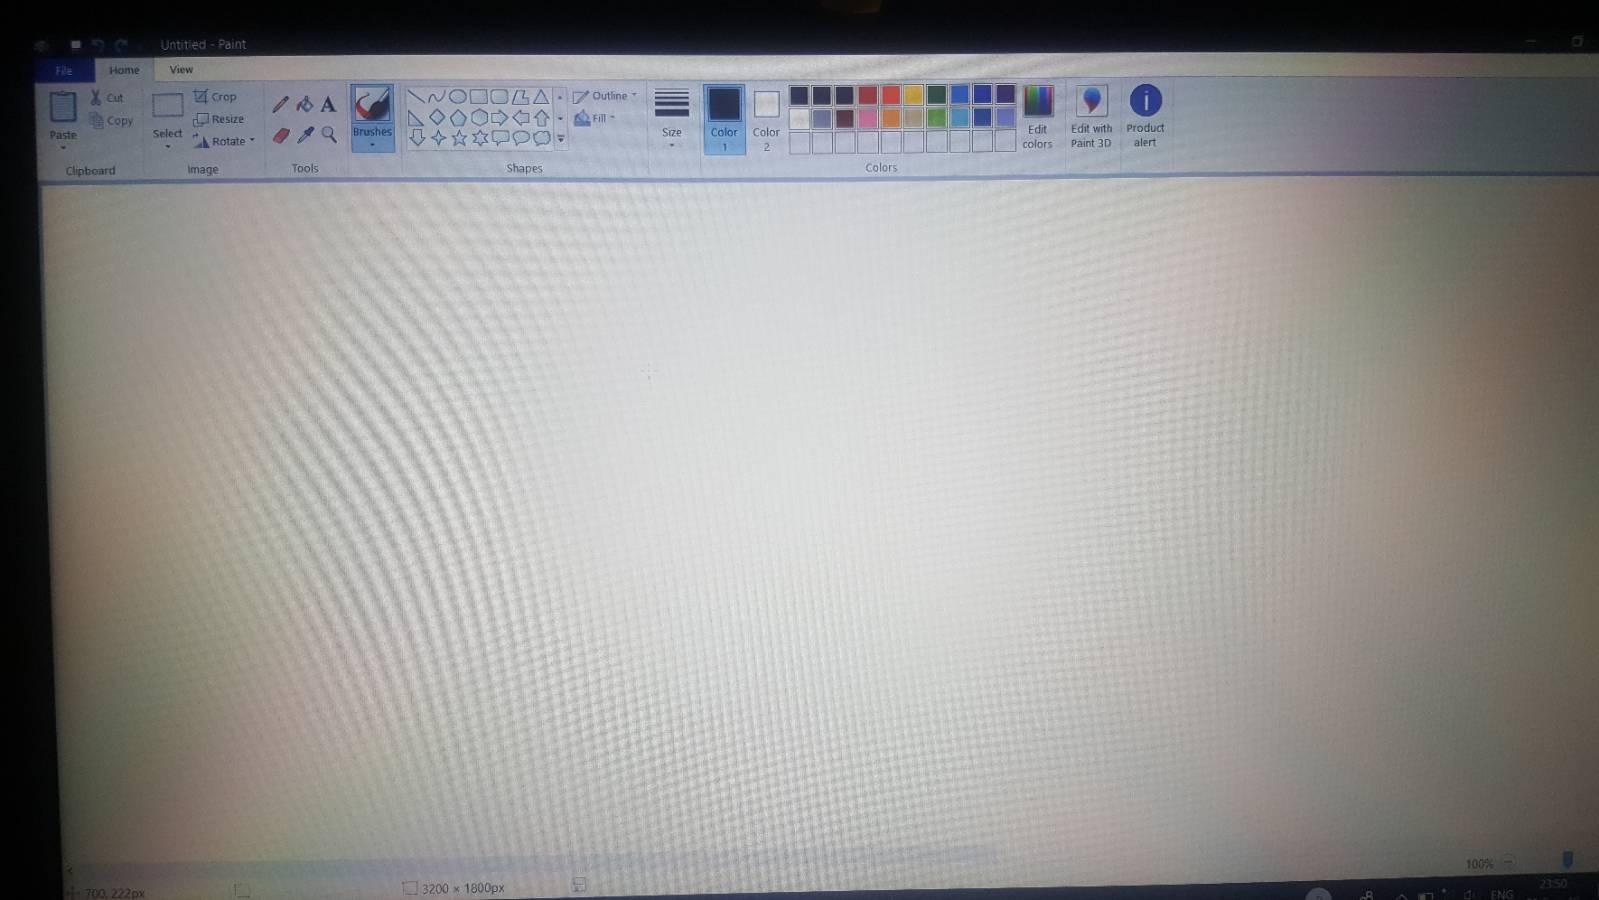Select the Pencil tool
1599x900 pixels.
pyautogui.click(x=281, y=104)
